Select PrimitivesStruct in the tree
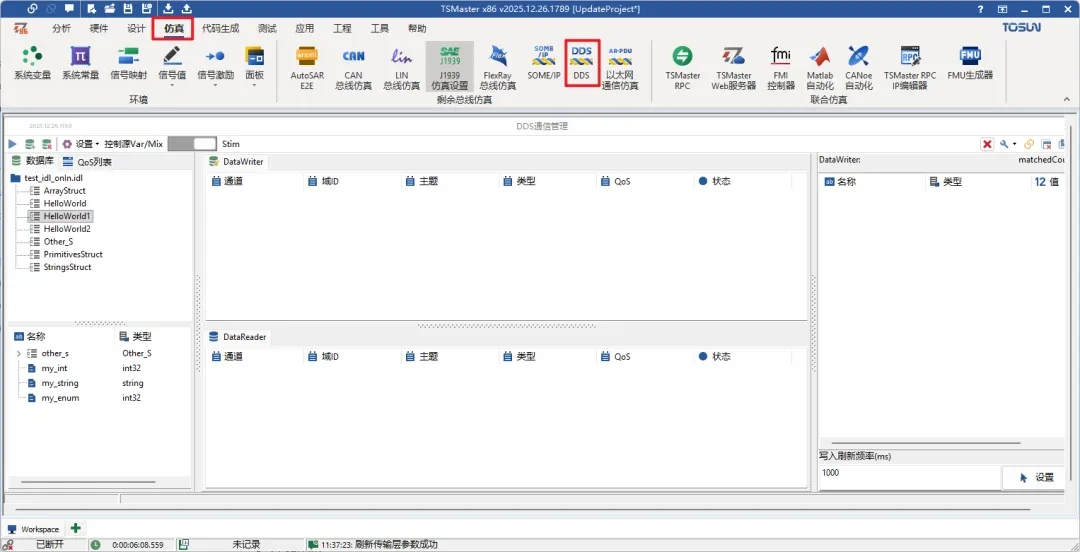This screenshot has height=552, width=1080. pos(73,254)
